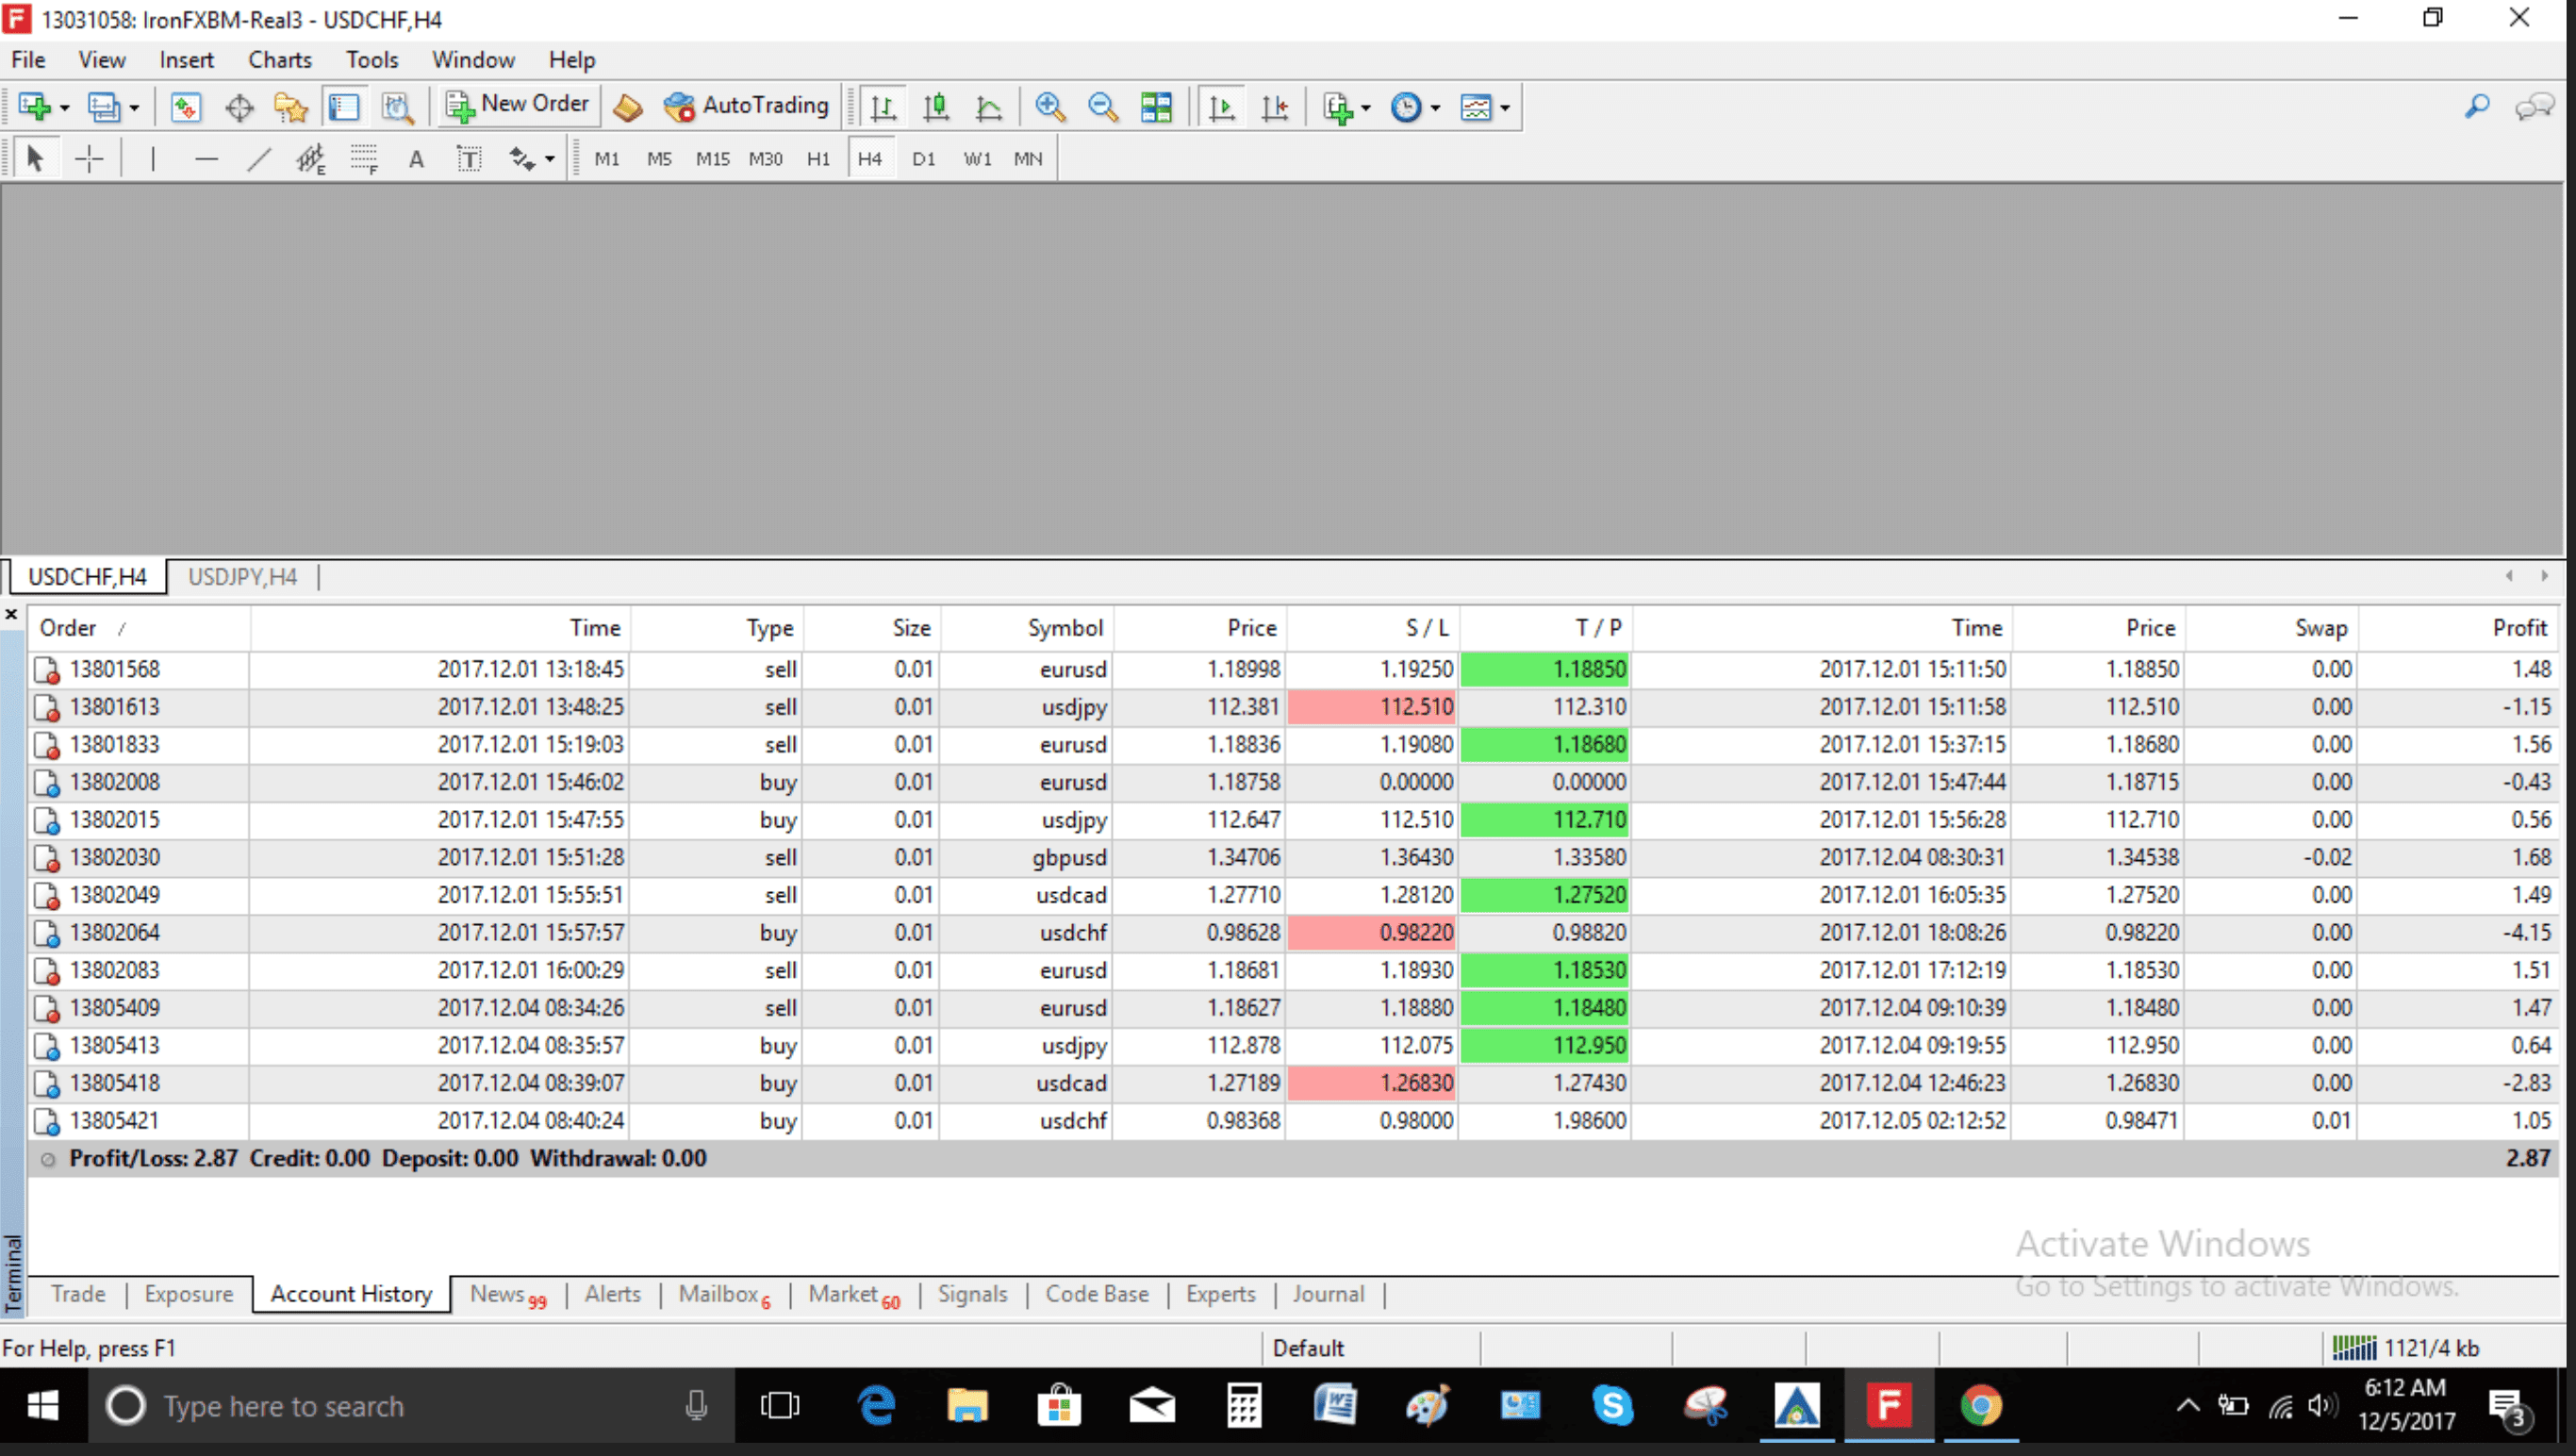
Task: Select the Cursor arrow tool
Action: click(x=35, y=158)
